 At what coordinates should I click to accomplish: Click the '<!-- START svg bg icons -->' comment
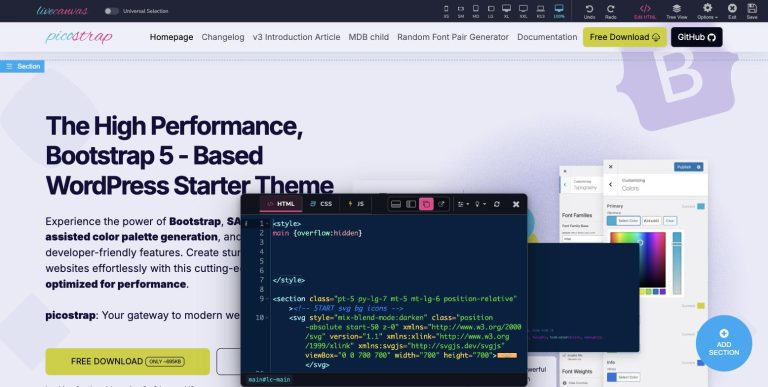click(348, 308)
